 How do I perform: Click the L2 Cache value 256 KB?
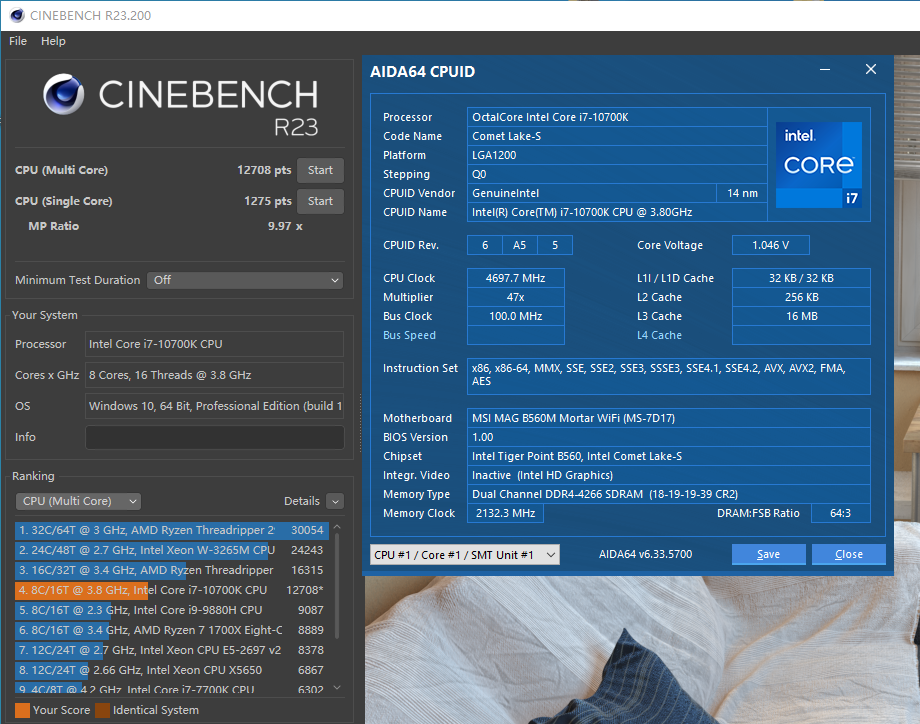pos(801,297)
